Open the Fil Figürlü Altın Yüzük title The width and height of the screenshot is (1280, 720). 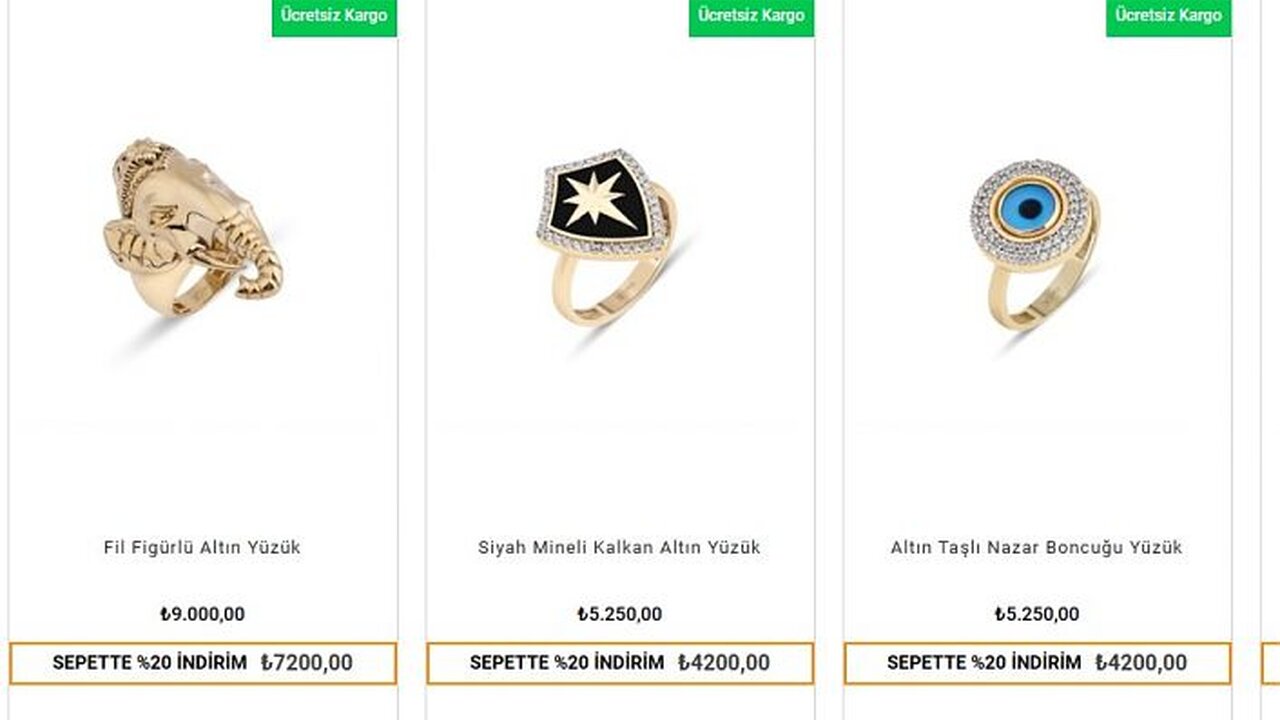pos(202,547)
